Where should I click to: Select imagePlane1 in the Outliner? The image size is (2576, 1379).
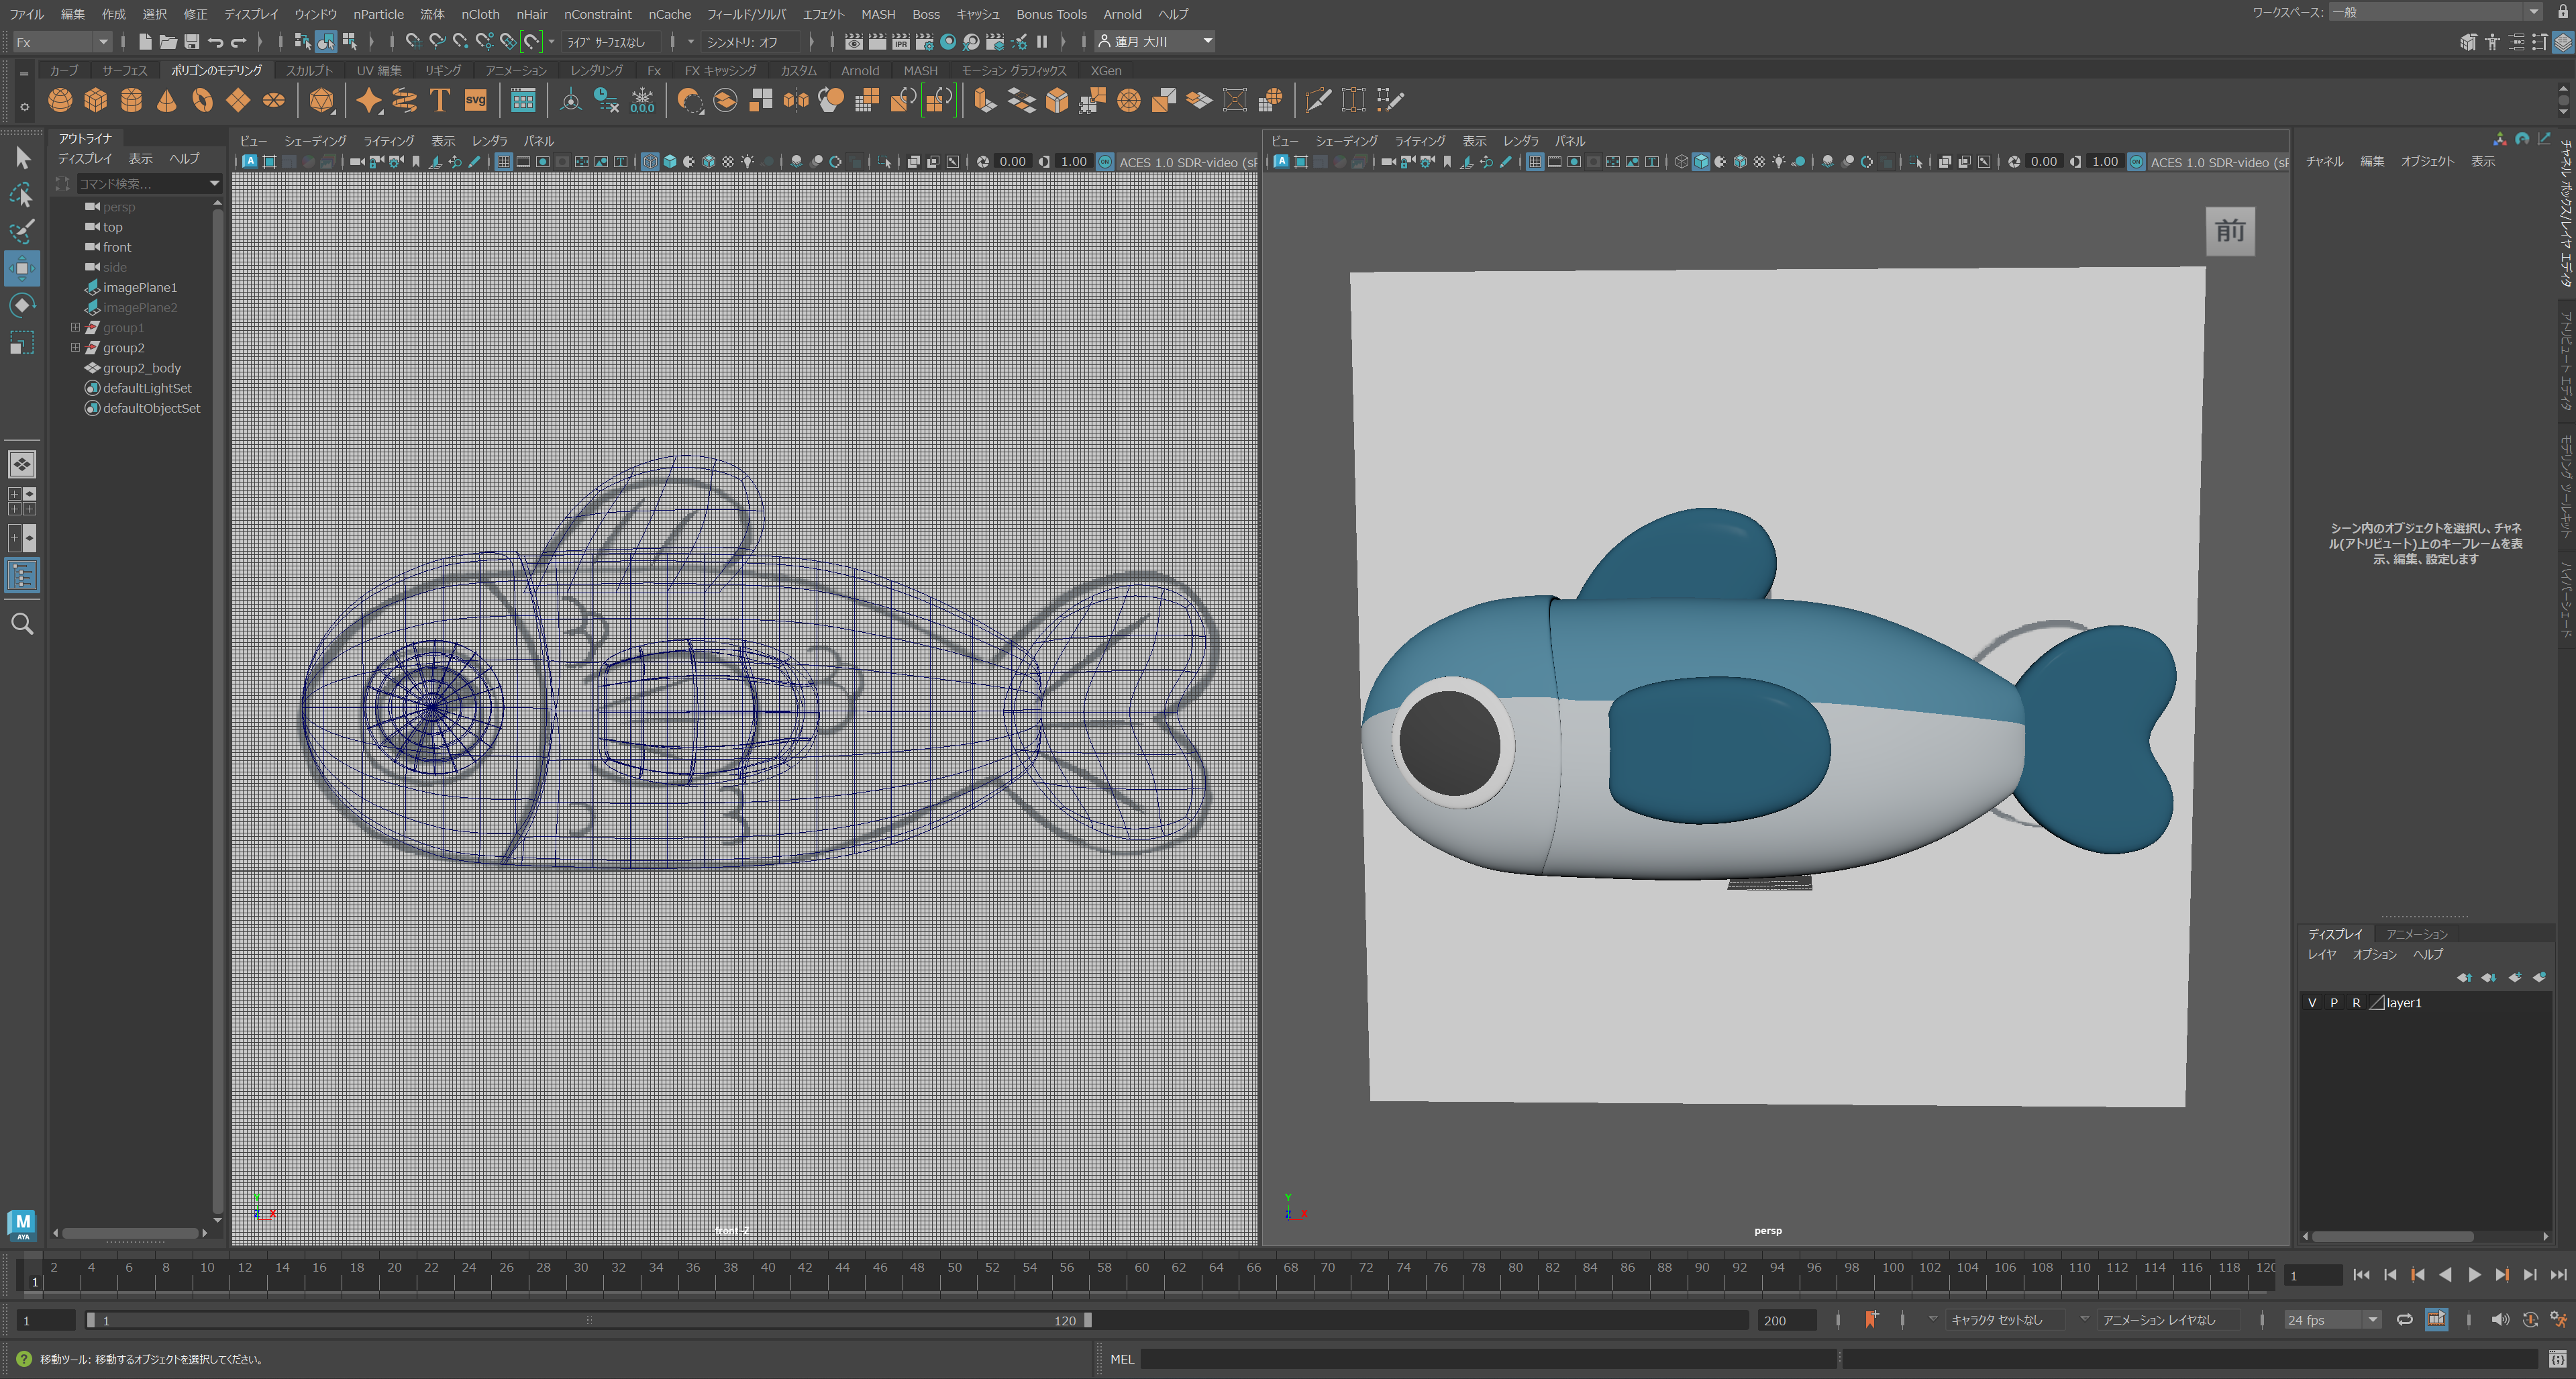pos(140,287)
